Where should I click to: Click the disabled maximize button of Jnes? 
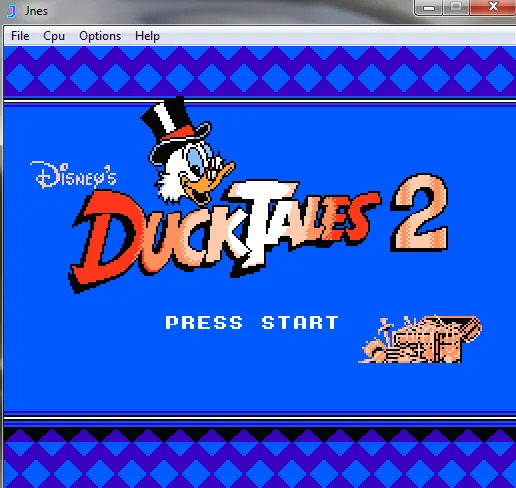(456, 7)
